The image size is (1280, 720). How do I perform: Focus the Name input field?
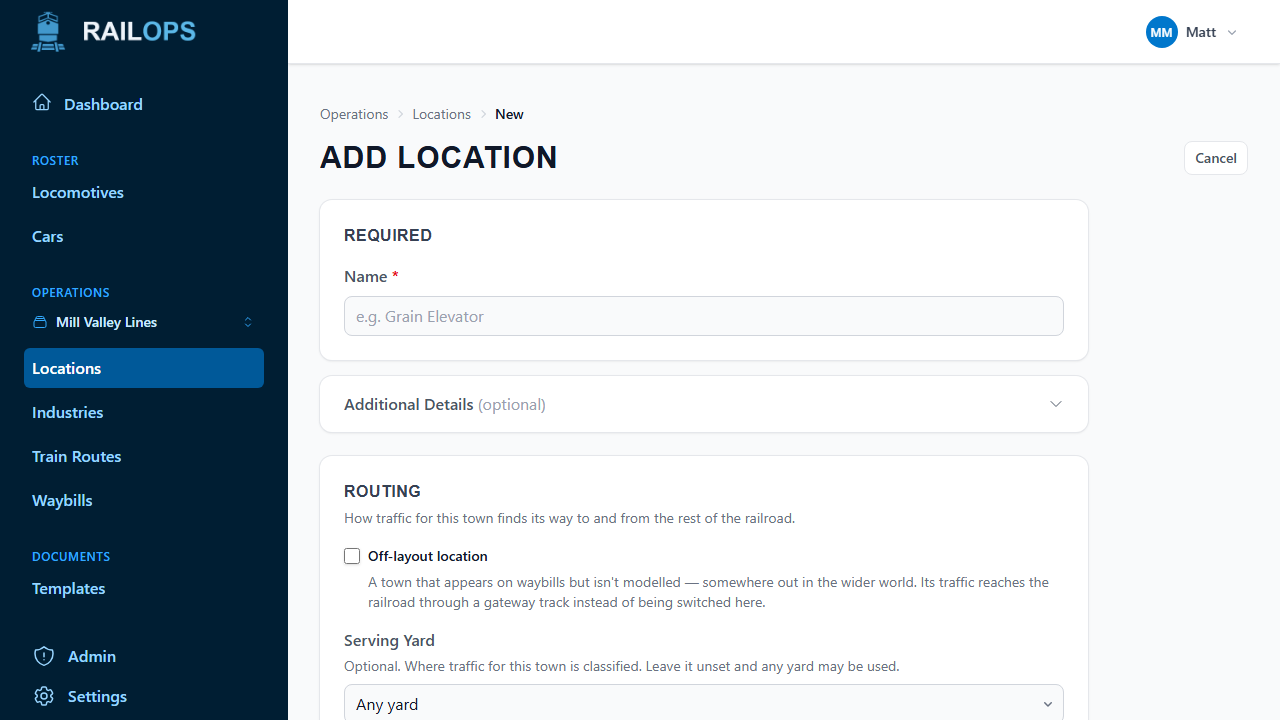click(x=704, y=316)
